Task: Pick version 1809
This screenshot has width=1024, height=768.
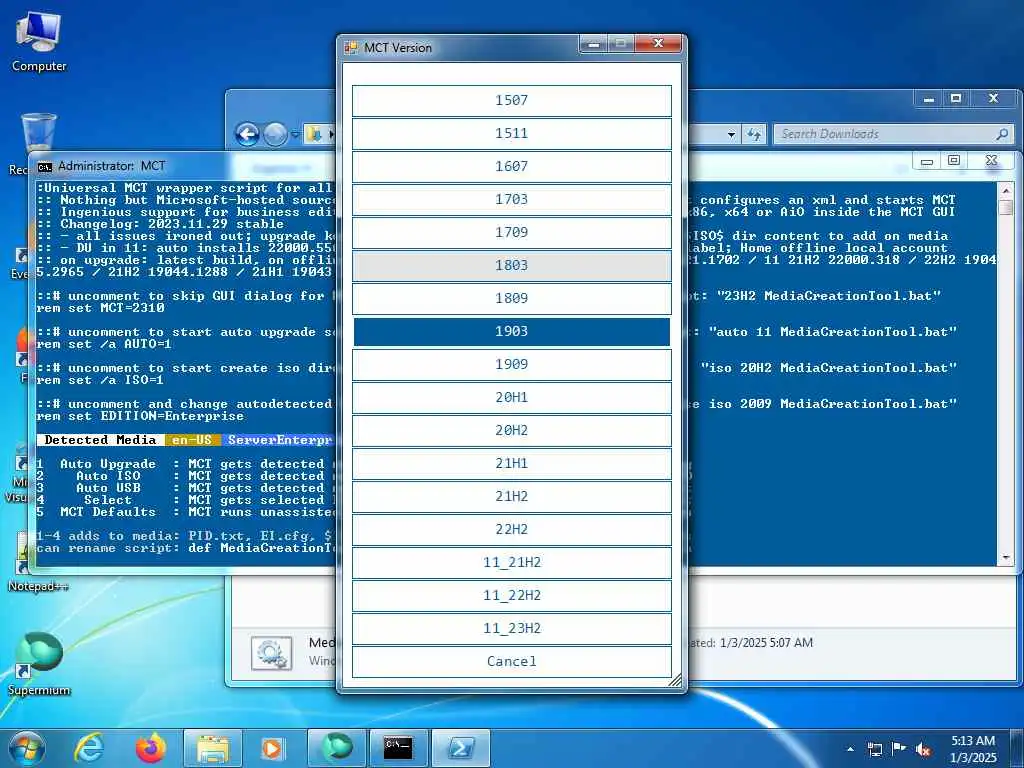Action: 511,298
